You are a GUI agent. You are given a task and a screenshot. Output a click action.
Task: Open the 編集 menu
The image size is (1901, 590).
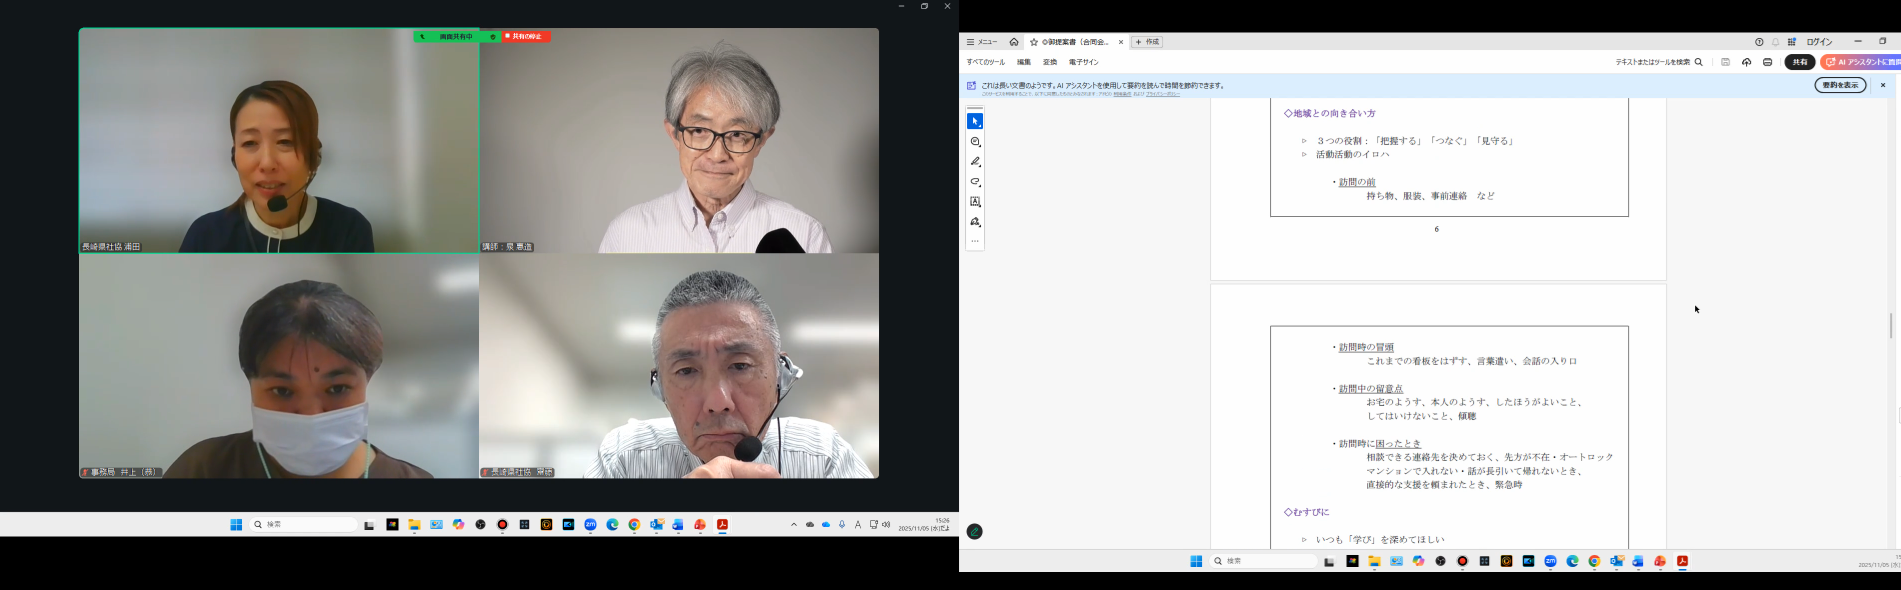click(1023, 62)
